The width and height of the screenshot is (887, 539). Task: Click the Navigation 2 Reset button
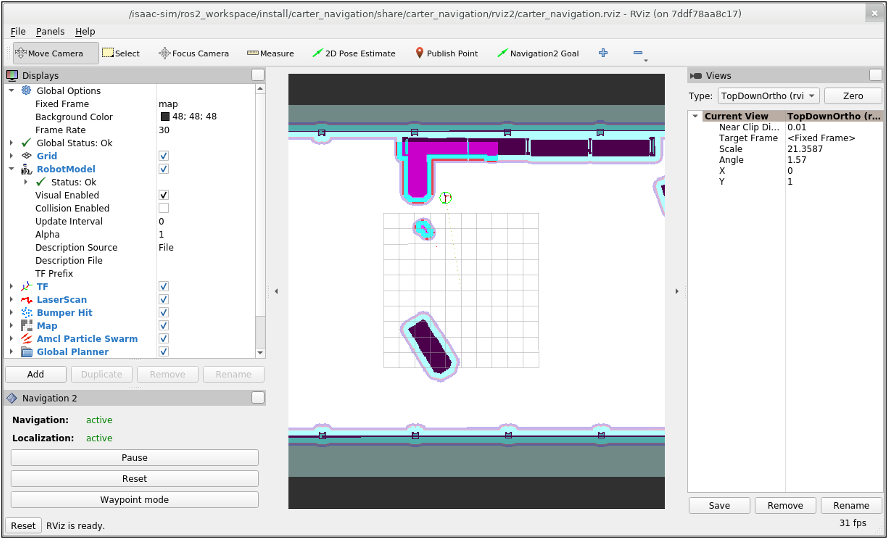click(x=135, y=478)
